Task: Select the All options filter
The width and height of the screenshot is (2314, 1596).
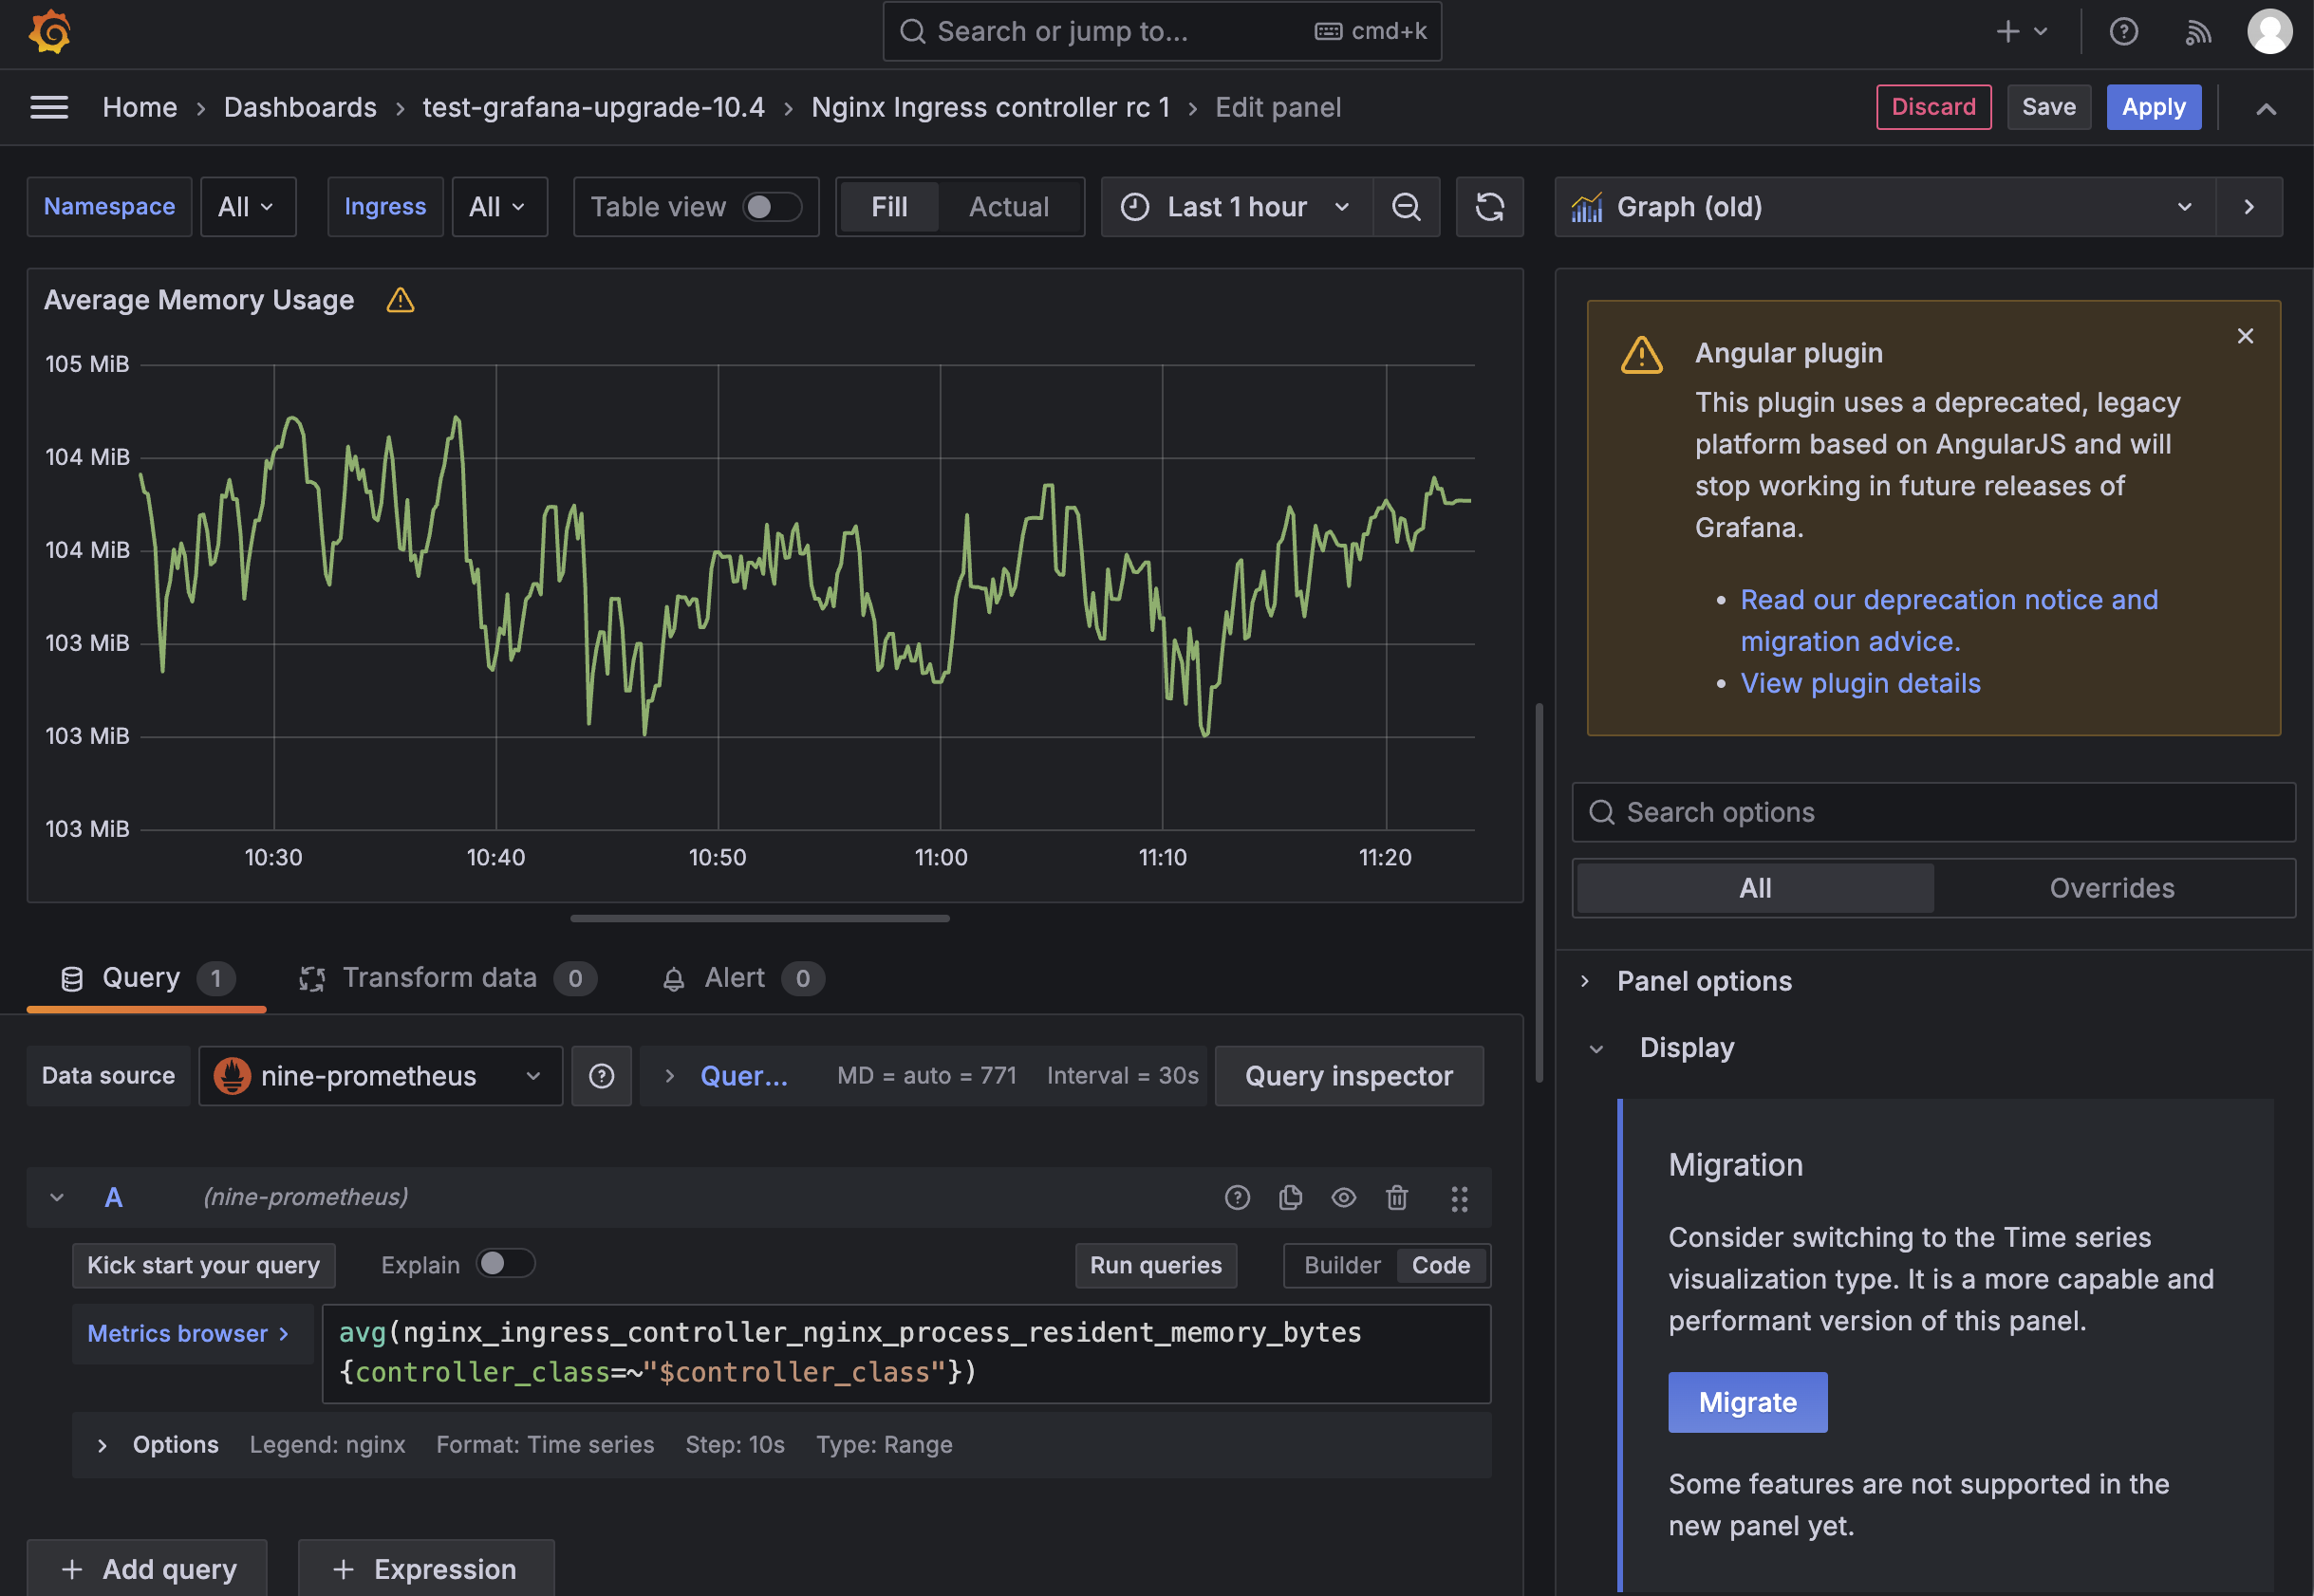Action: pyautogui.click(x=1754, y=888)
